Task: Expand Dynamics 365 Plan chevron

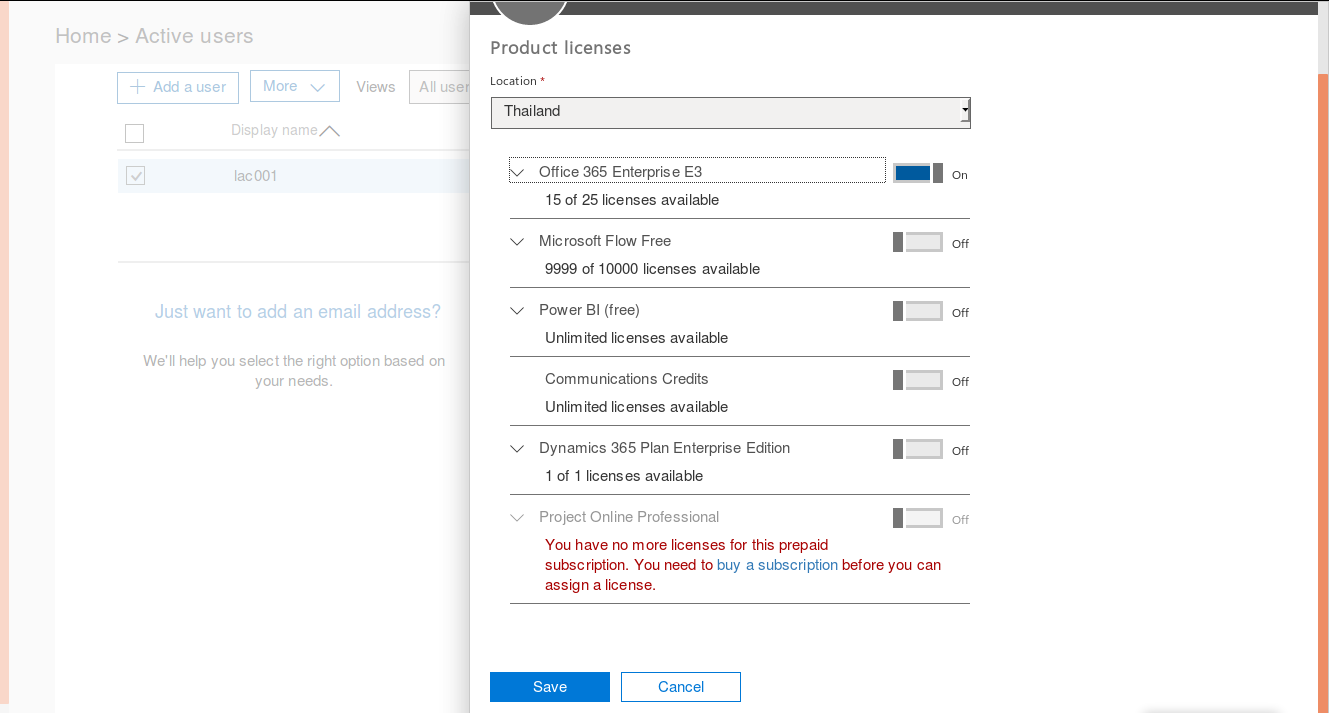Action: tap(517, 448)
